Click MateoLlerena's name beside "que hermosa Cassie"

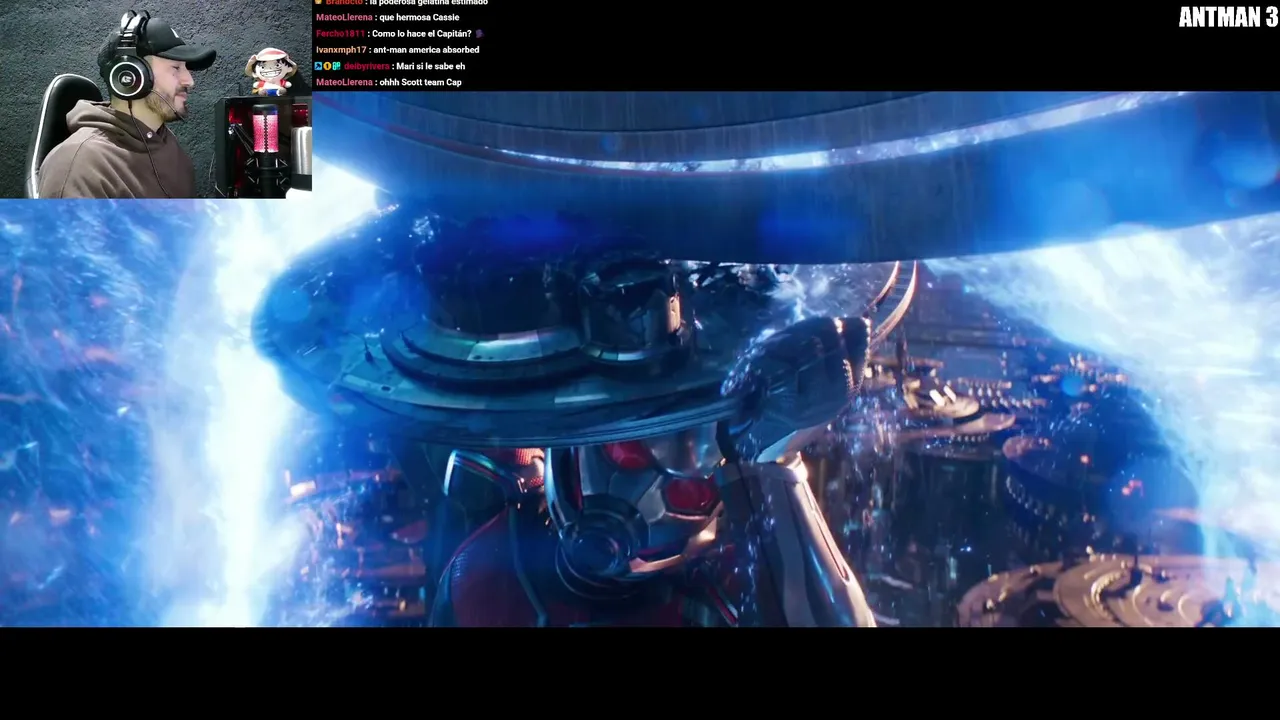(344, 18)
